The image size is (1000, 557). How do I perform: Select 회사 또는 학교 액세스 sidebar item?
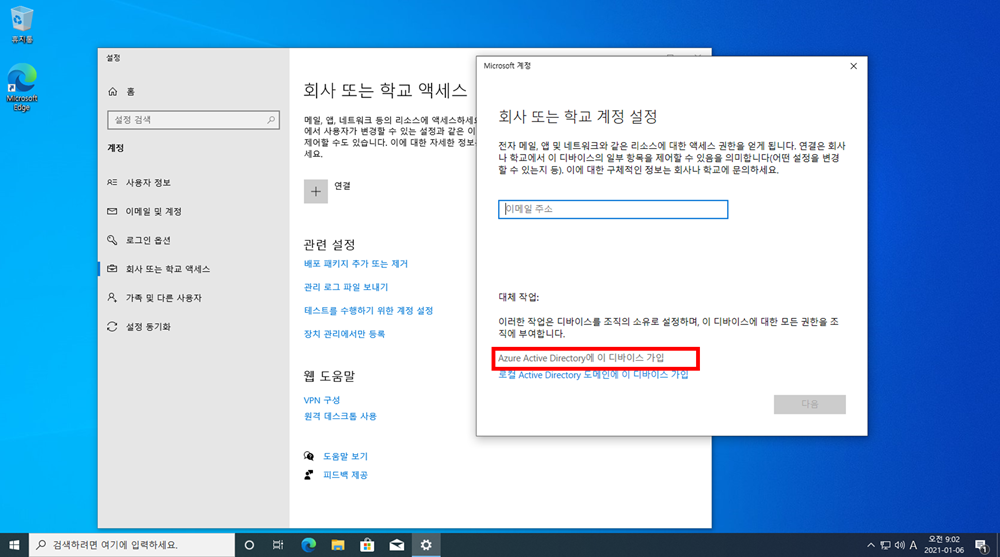tap(159, 269)
